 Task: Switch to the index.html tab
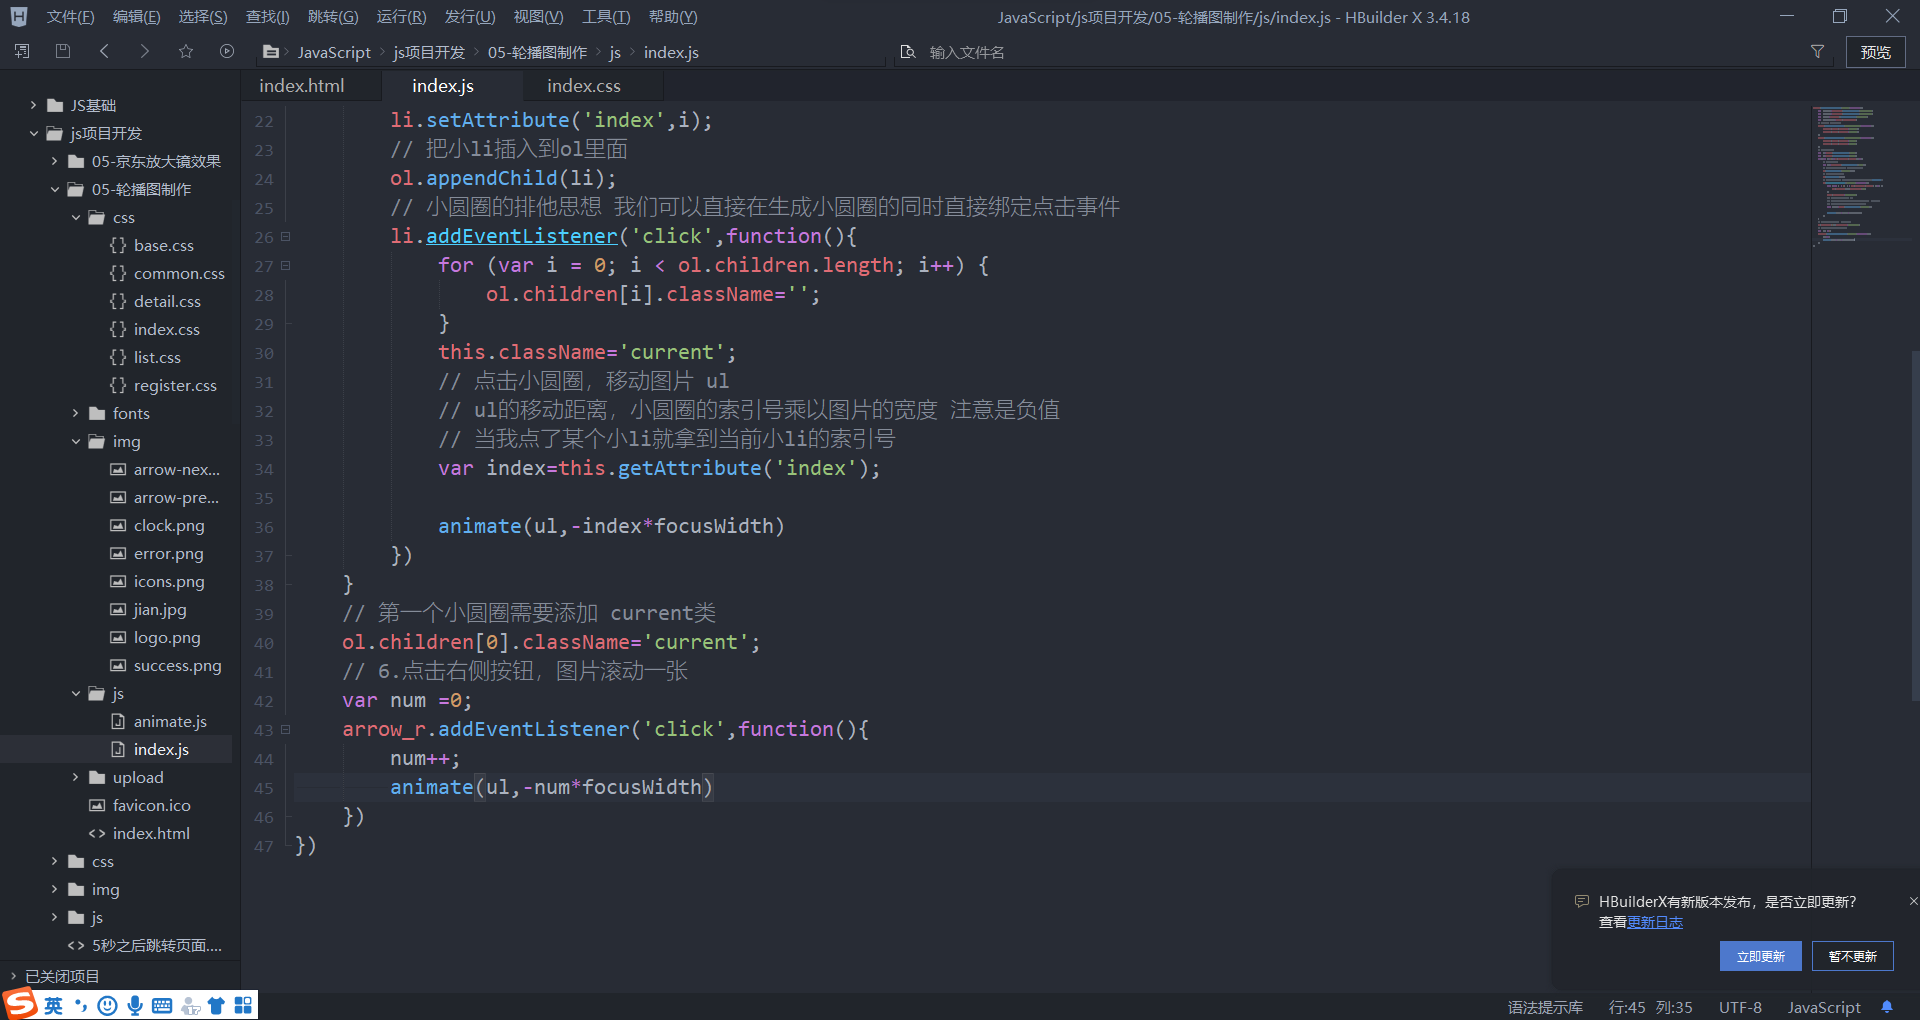coord(300,85)
